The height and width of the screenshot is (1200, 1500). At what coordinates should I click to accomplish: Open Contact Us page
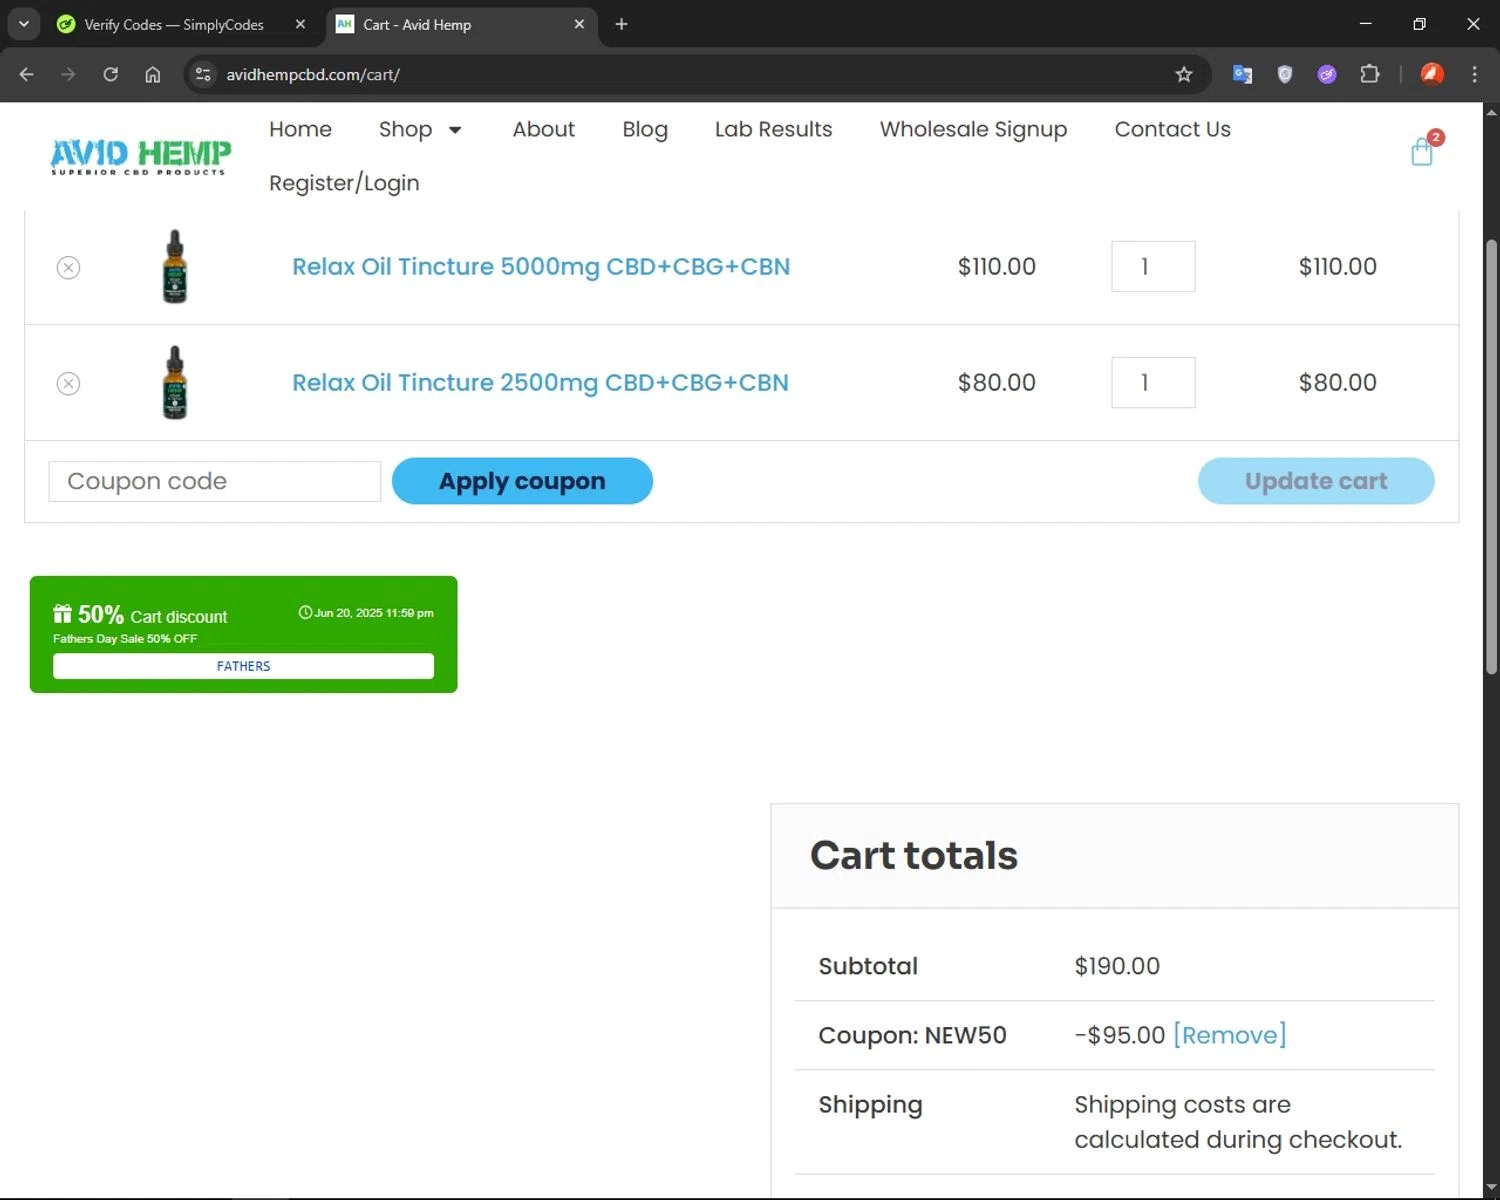(x=1172, y=129)
